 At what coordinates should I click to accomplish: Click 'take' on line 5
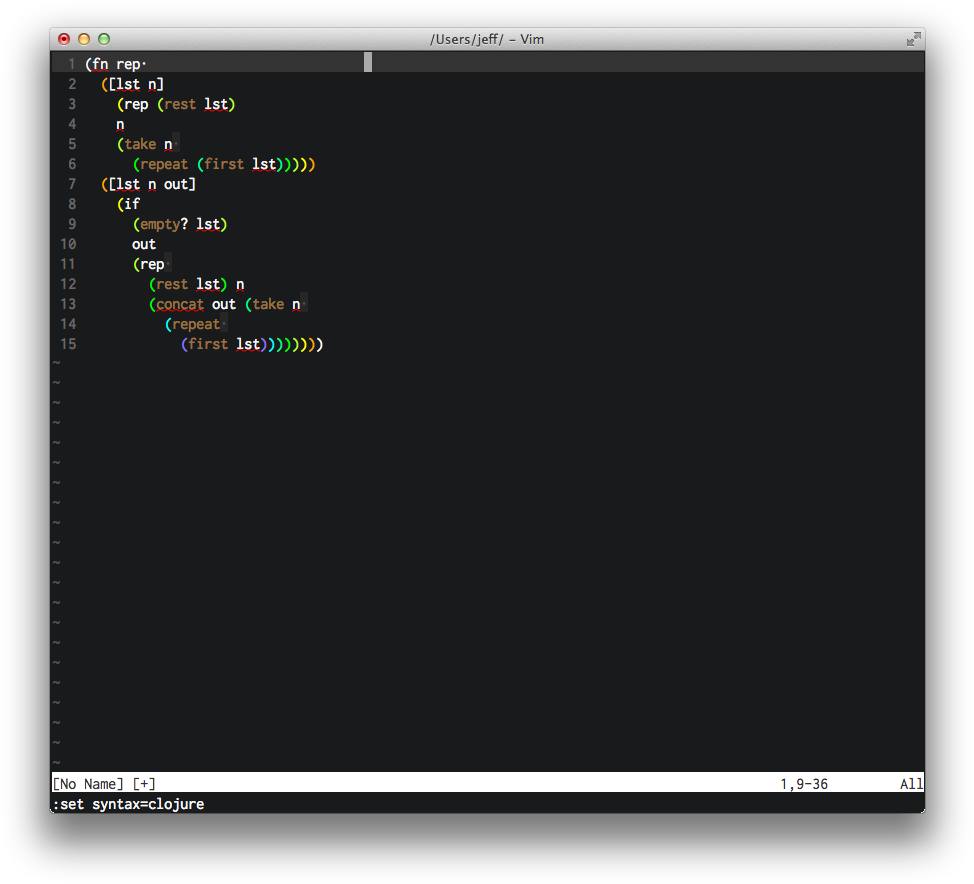coord(140,145)
